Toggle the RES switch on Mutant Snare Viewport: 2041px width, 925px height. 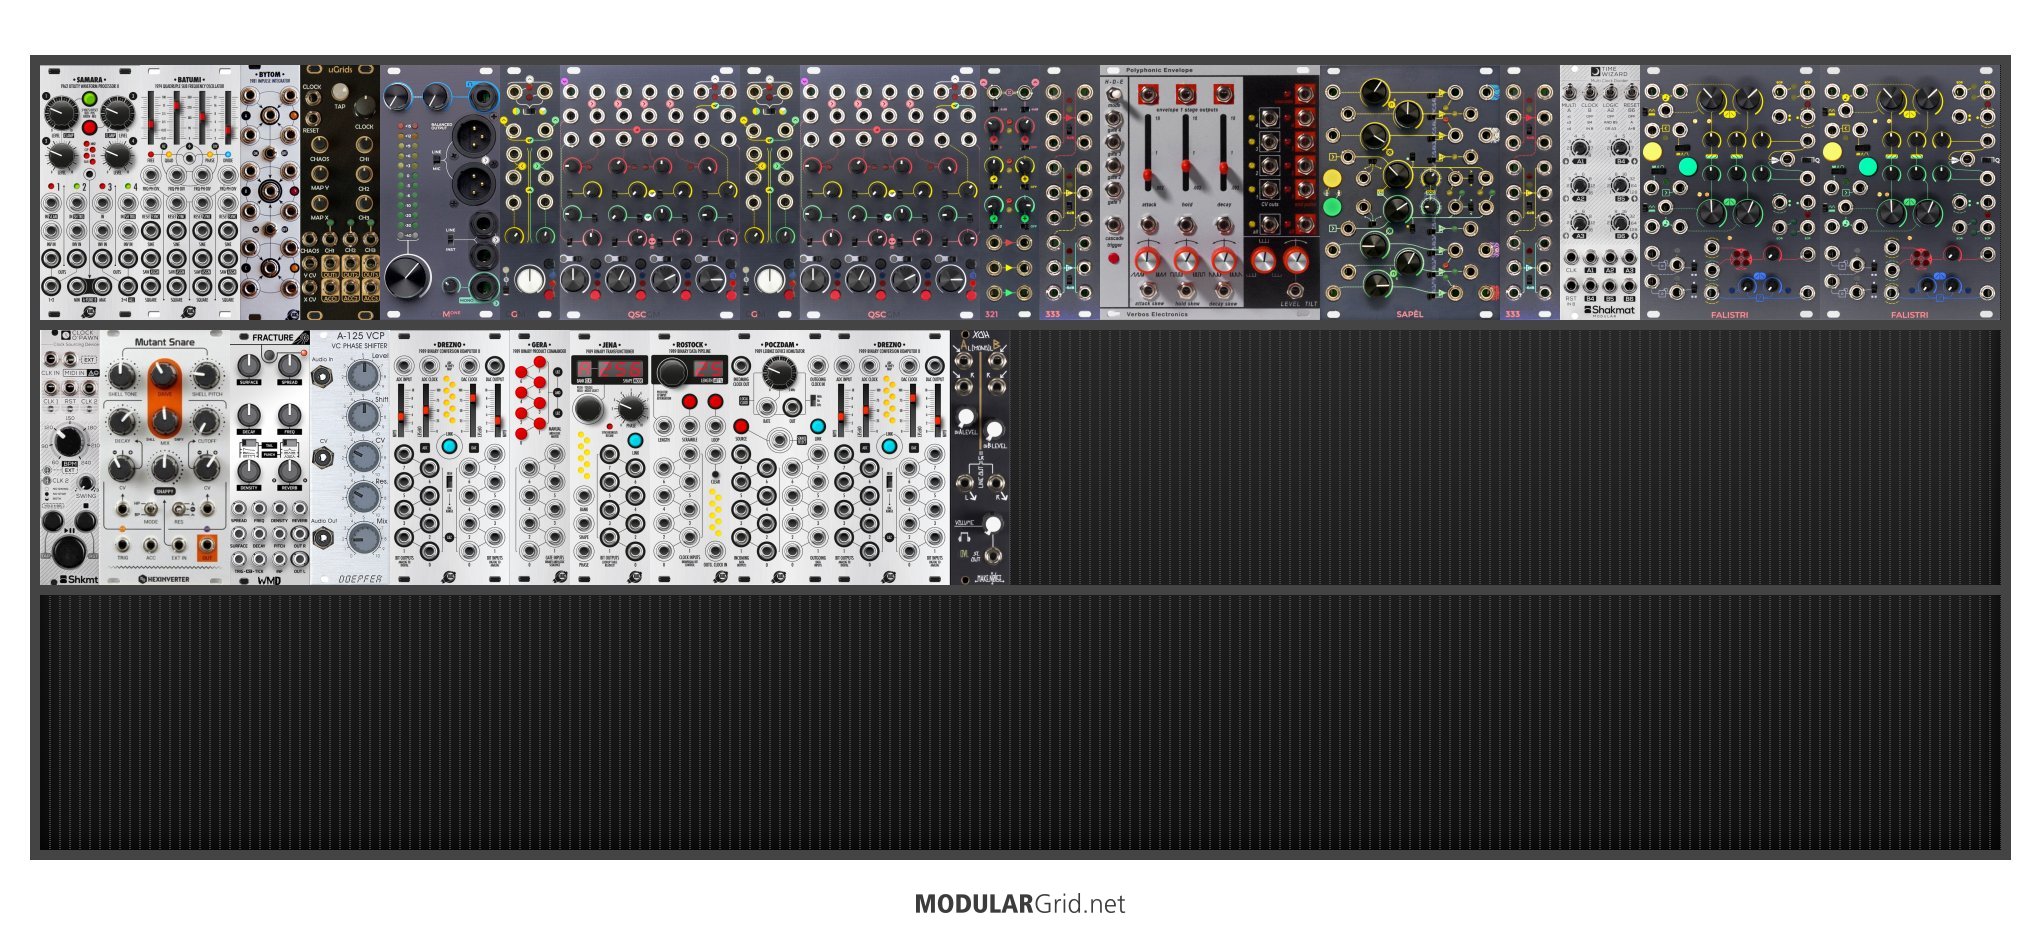pos(179,509)
